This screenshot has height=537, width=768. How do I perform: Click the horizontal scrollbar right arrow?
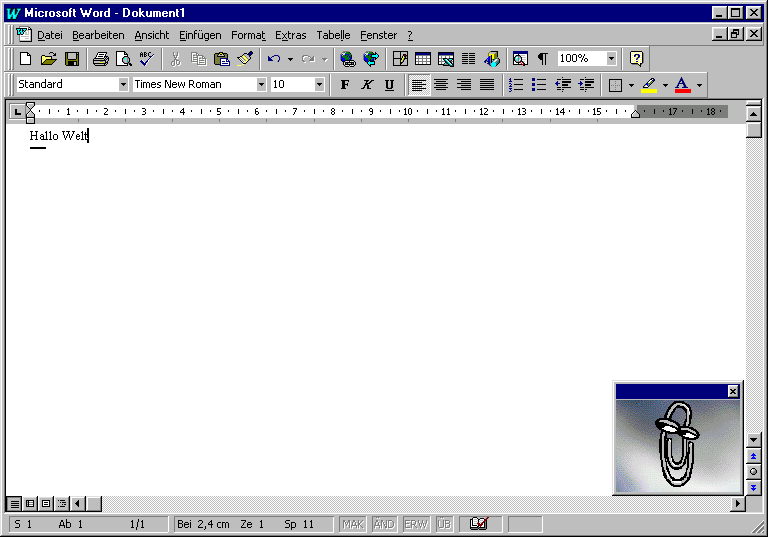(x=738, y=503)
